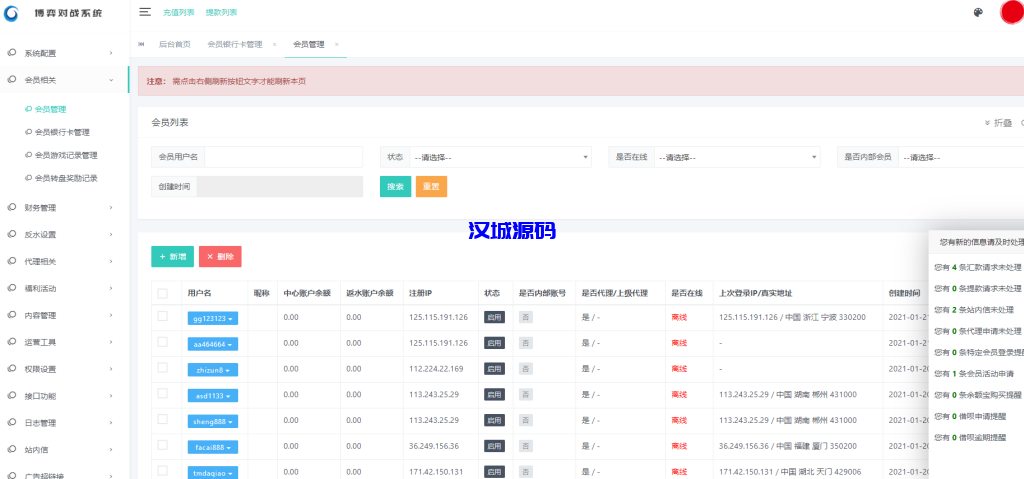Switch to the 会员银行卡管理 tab
1024x479 pixels.
click(234, 44)
